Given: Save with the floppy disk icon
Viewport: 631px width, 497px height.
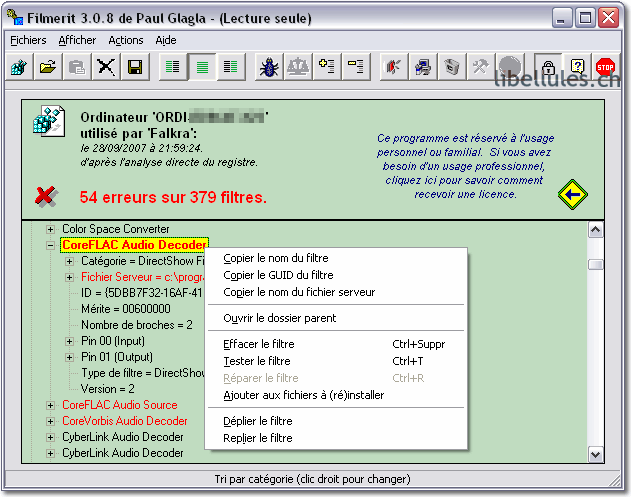Looking at the screenshot, I should coord(135,67).
